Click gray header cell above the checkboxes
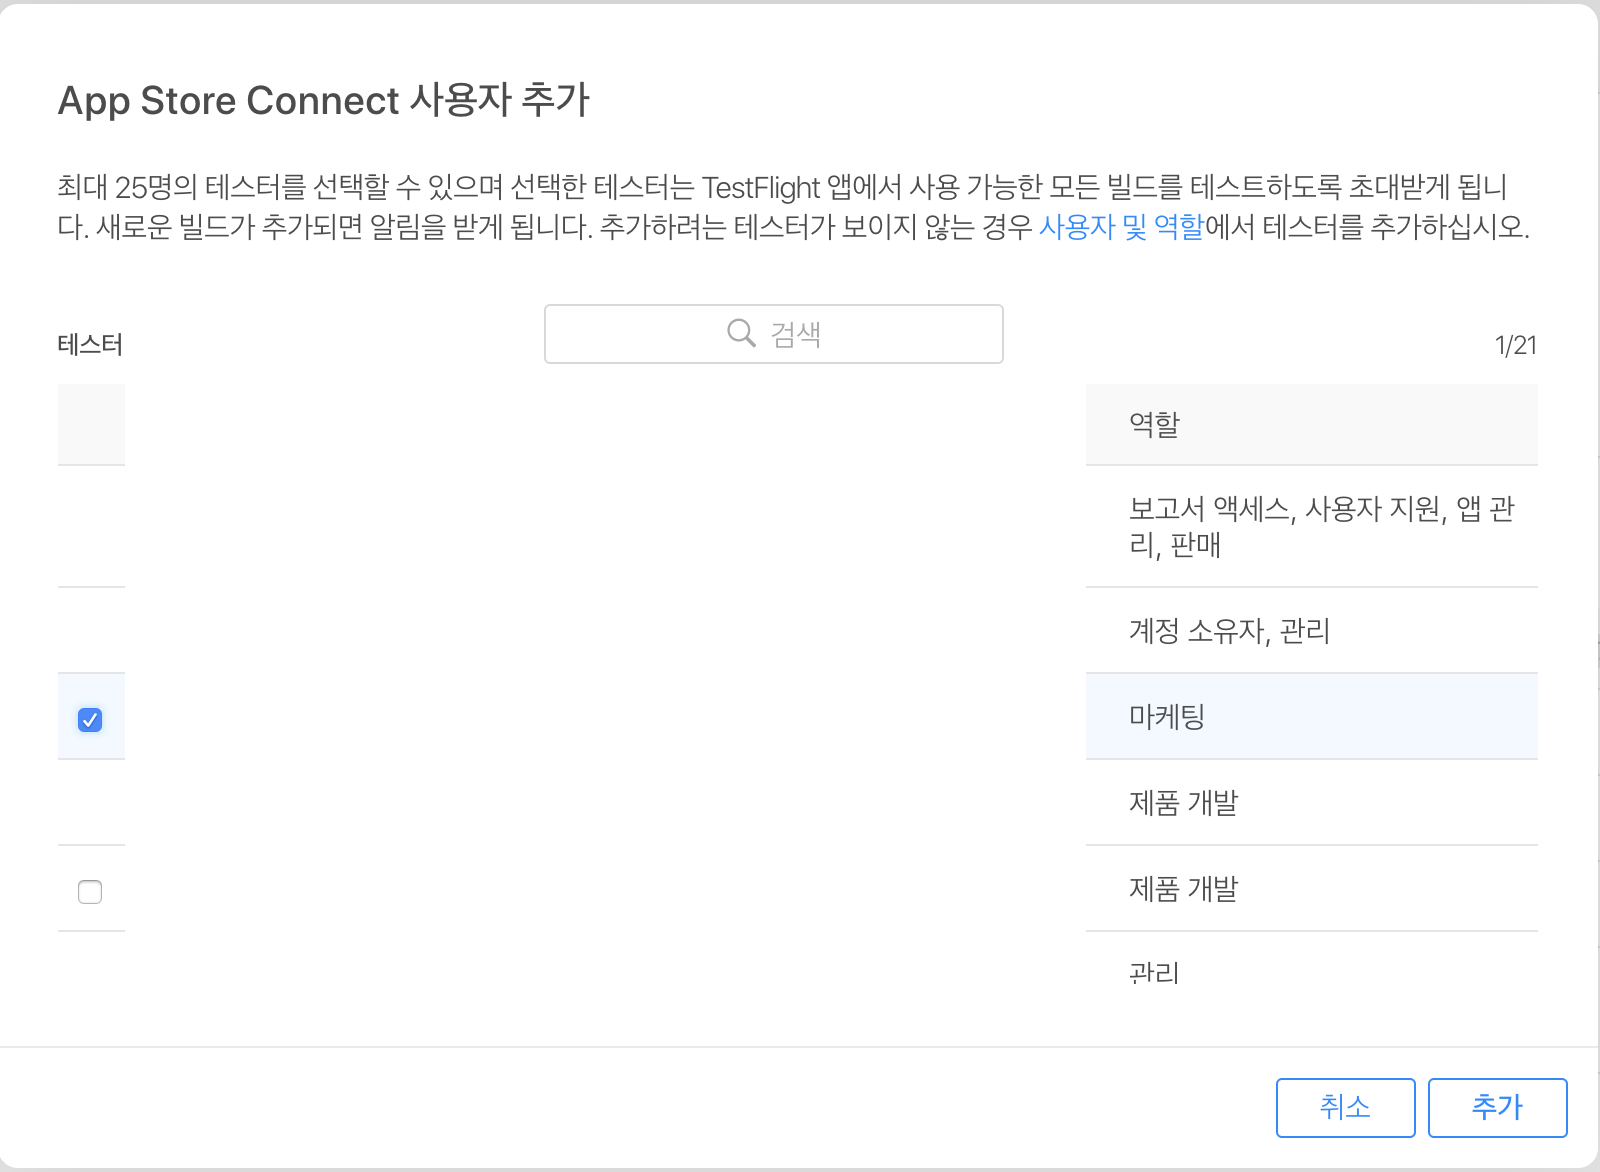 pos(91,424)
